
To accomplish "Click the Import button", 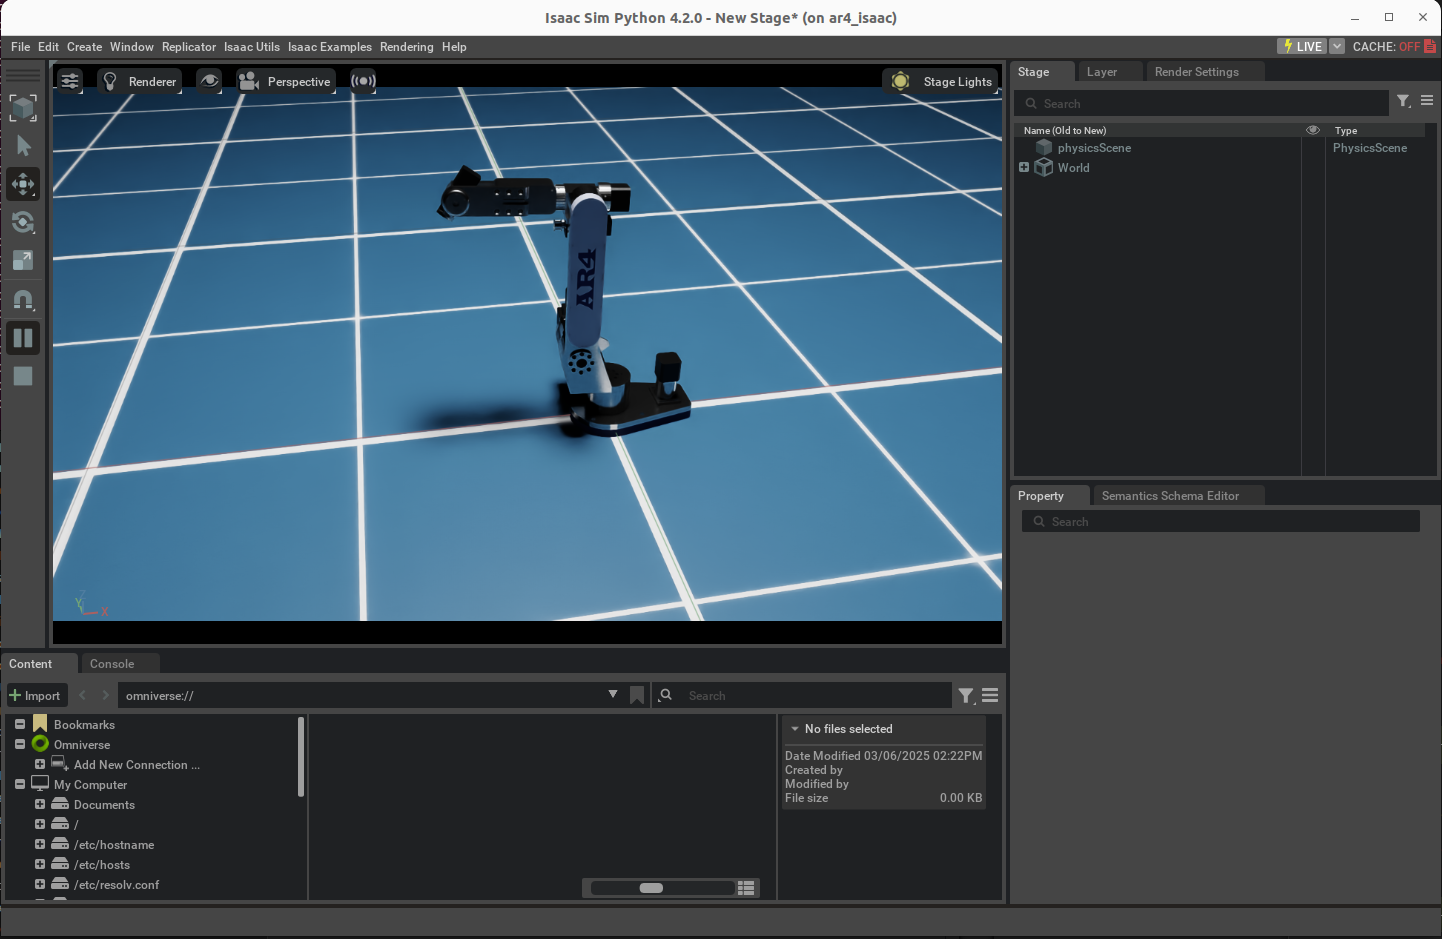I will tap(35, 695).
